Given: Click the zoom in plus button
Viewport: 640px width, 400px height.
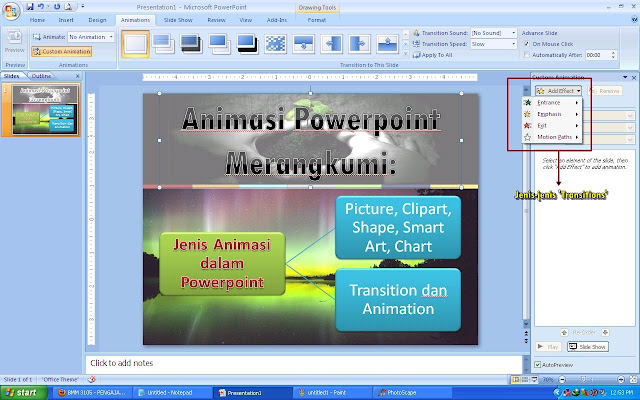Looking at the screenshot, I should pos(620,380).
